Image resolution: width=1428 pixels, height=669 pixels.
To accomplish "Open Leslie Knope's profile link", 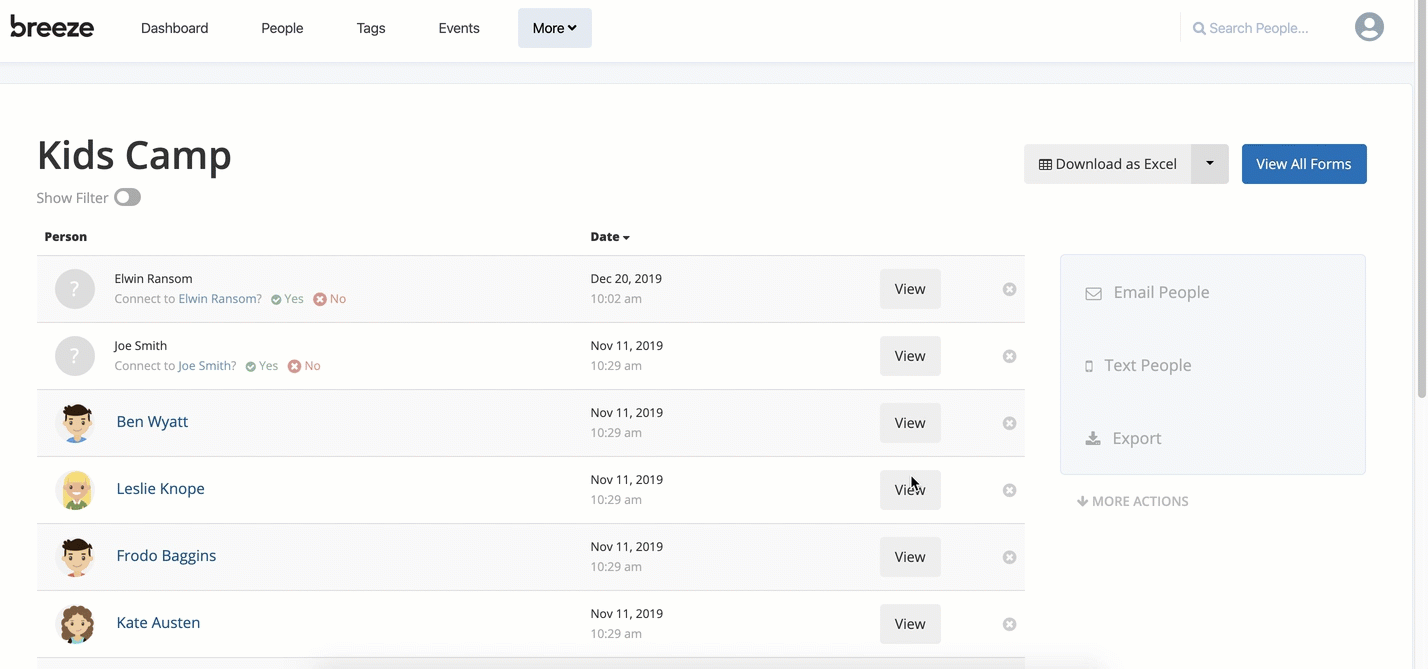I will [160, 488].
